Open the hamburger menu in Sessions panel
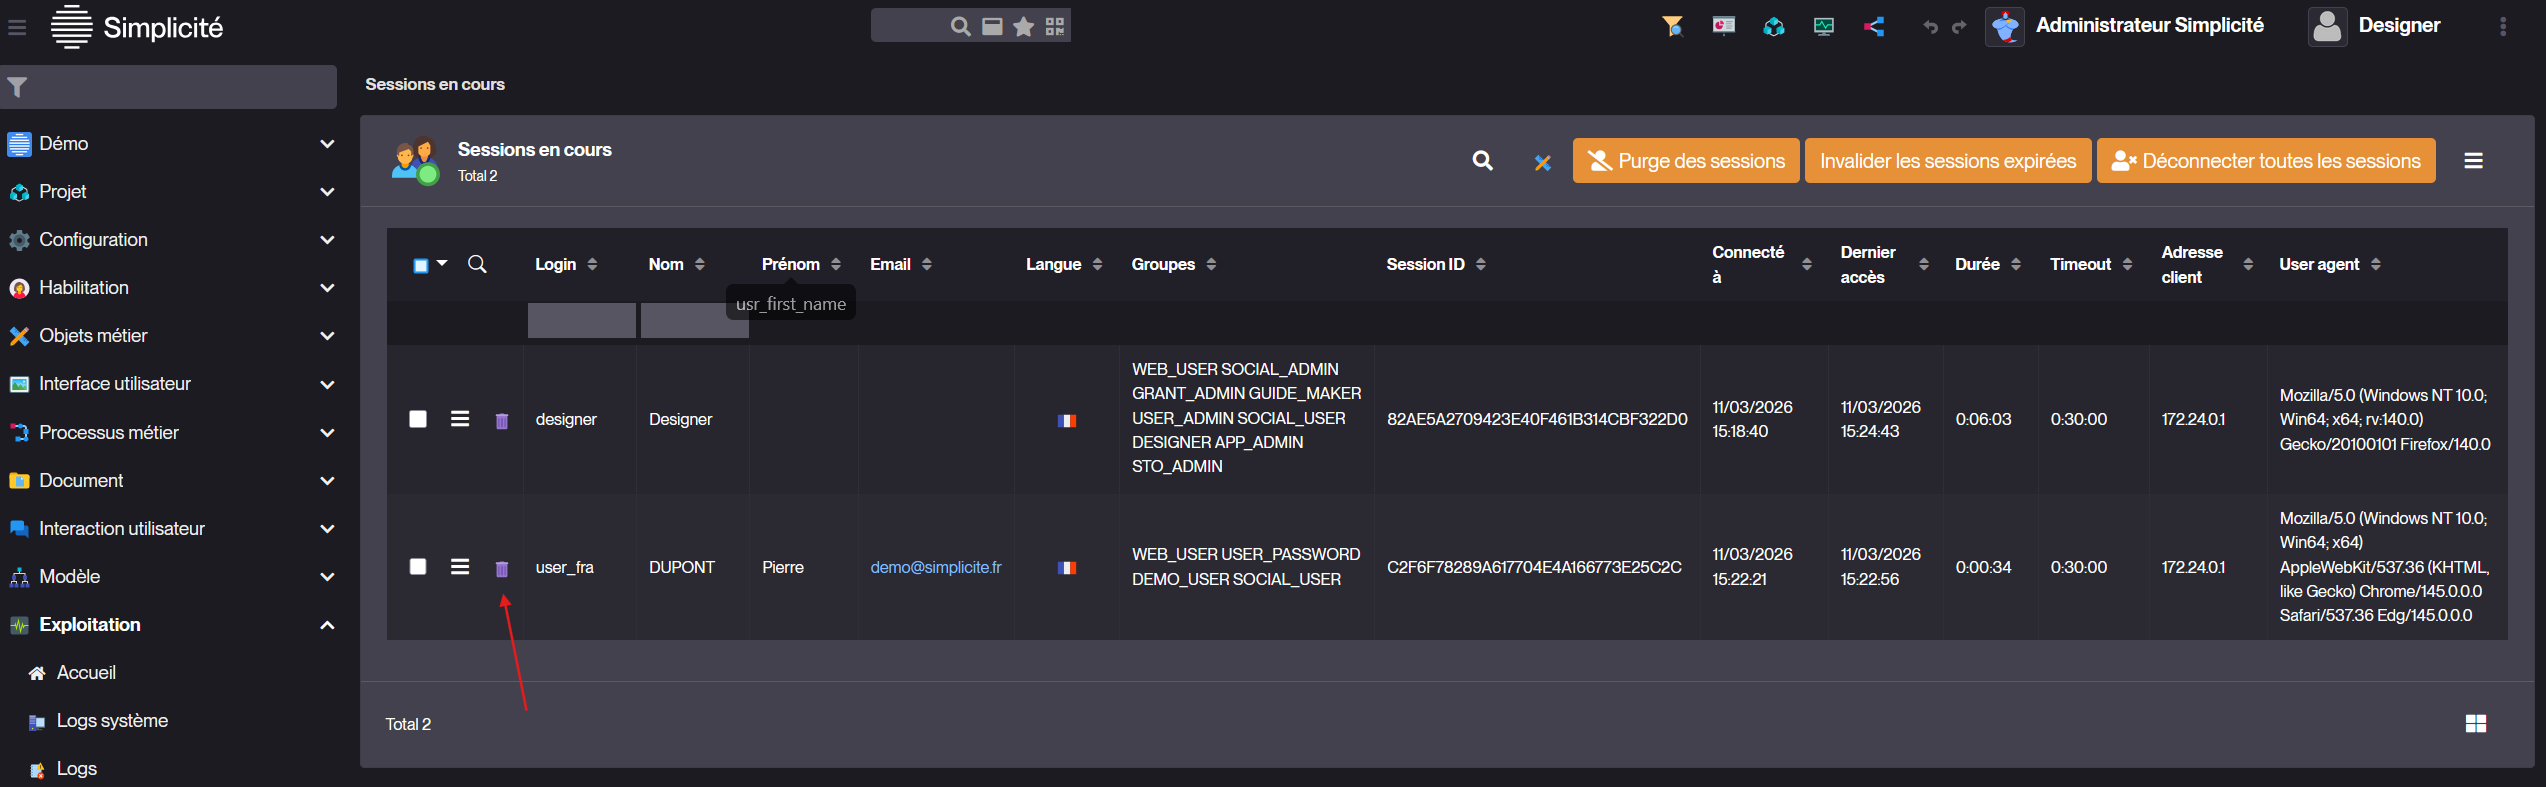 coord(2473,161)
